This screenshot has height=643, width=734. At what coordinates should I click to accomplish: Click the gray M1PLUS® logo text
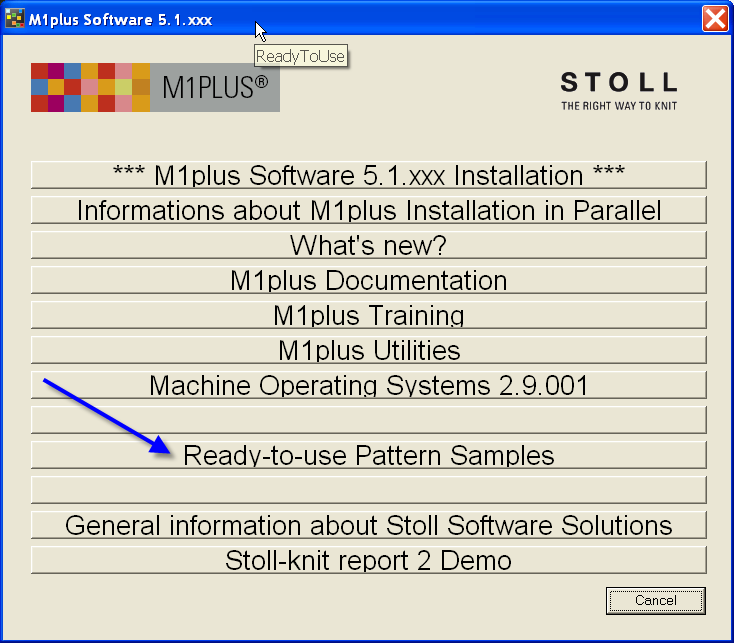click(214, 87)
